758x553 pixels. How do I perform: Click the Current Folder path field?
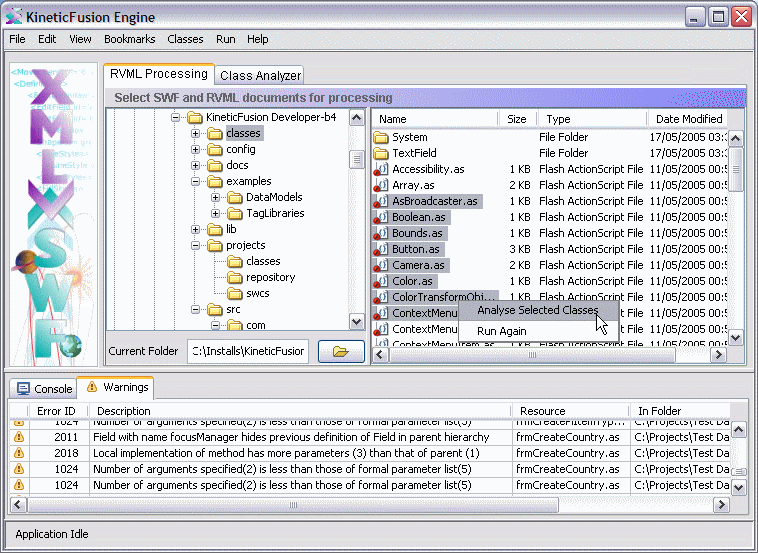(x=248, y=351)
